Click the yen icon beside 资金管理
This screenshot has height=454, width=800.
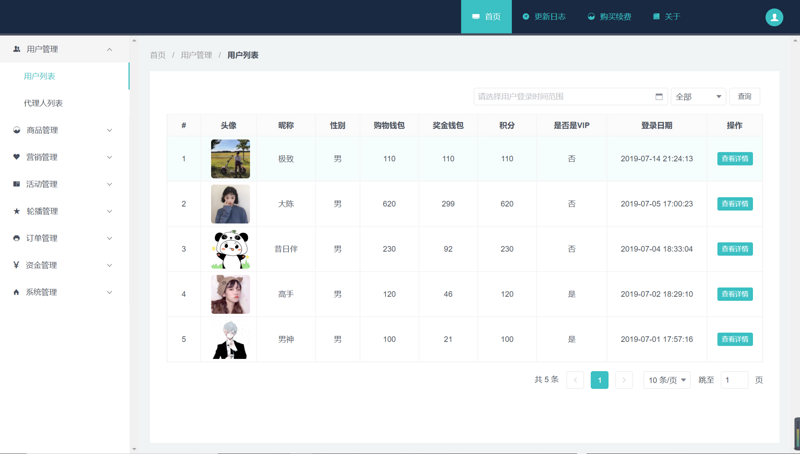[16, 265]
